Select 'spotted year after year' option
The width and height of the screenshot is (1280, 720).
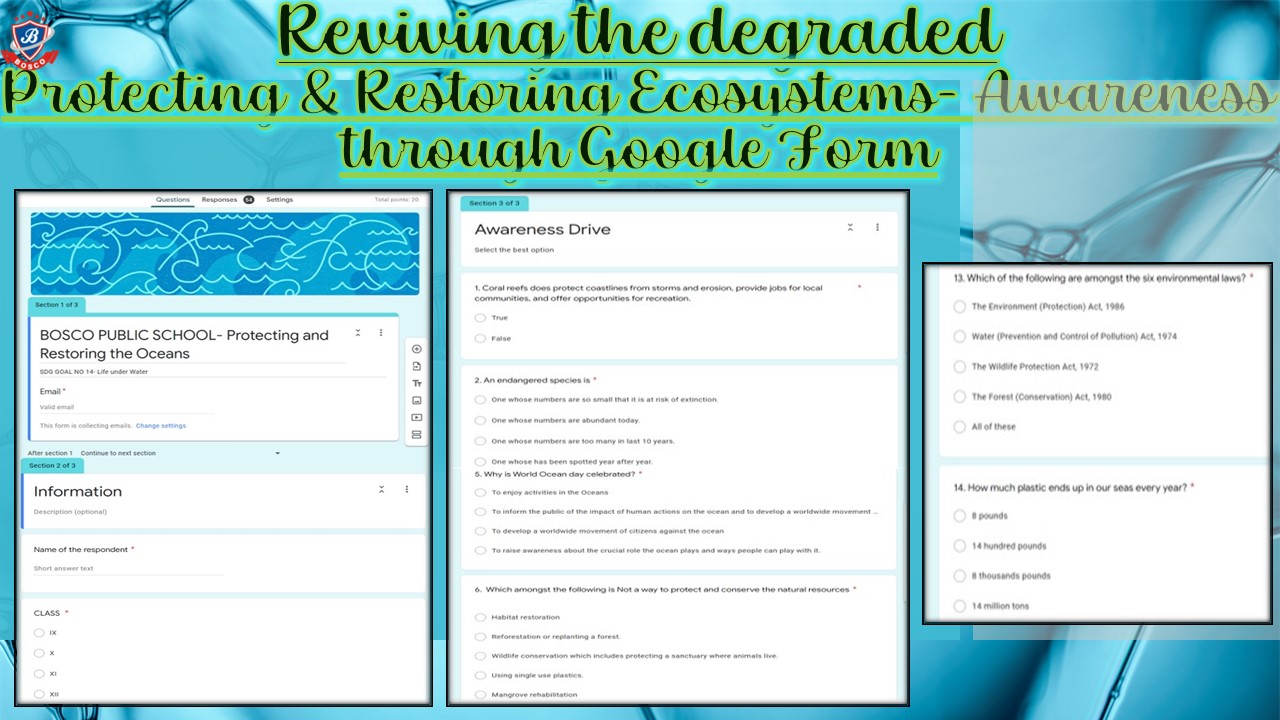480,462
